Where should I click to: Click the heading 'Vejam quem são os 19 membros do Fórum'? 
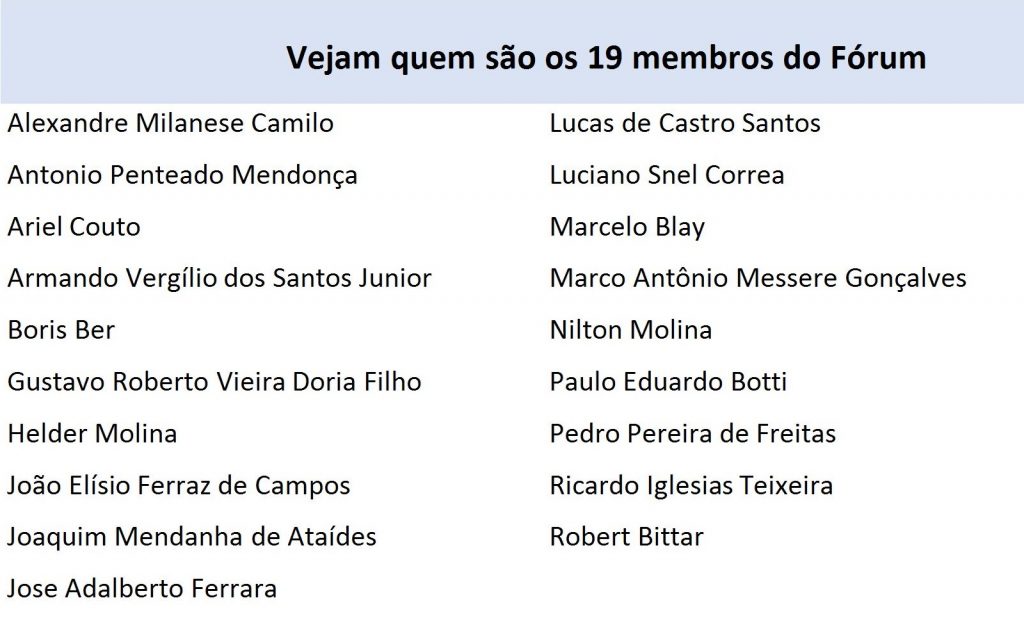(x=606, y=58)
